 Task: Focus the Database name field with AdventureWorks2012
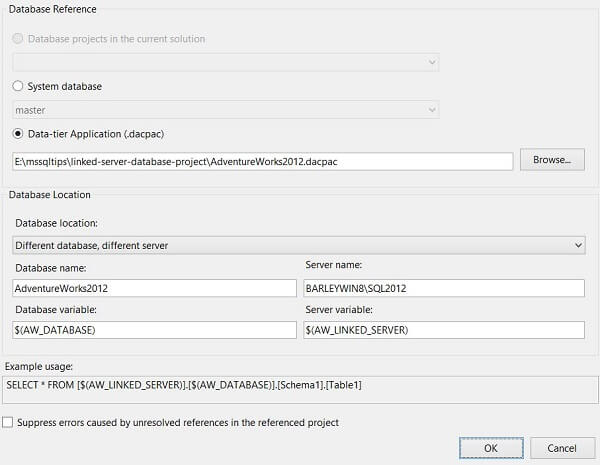point(154,288)
